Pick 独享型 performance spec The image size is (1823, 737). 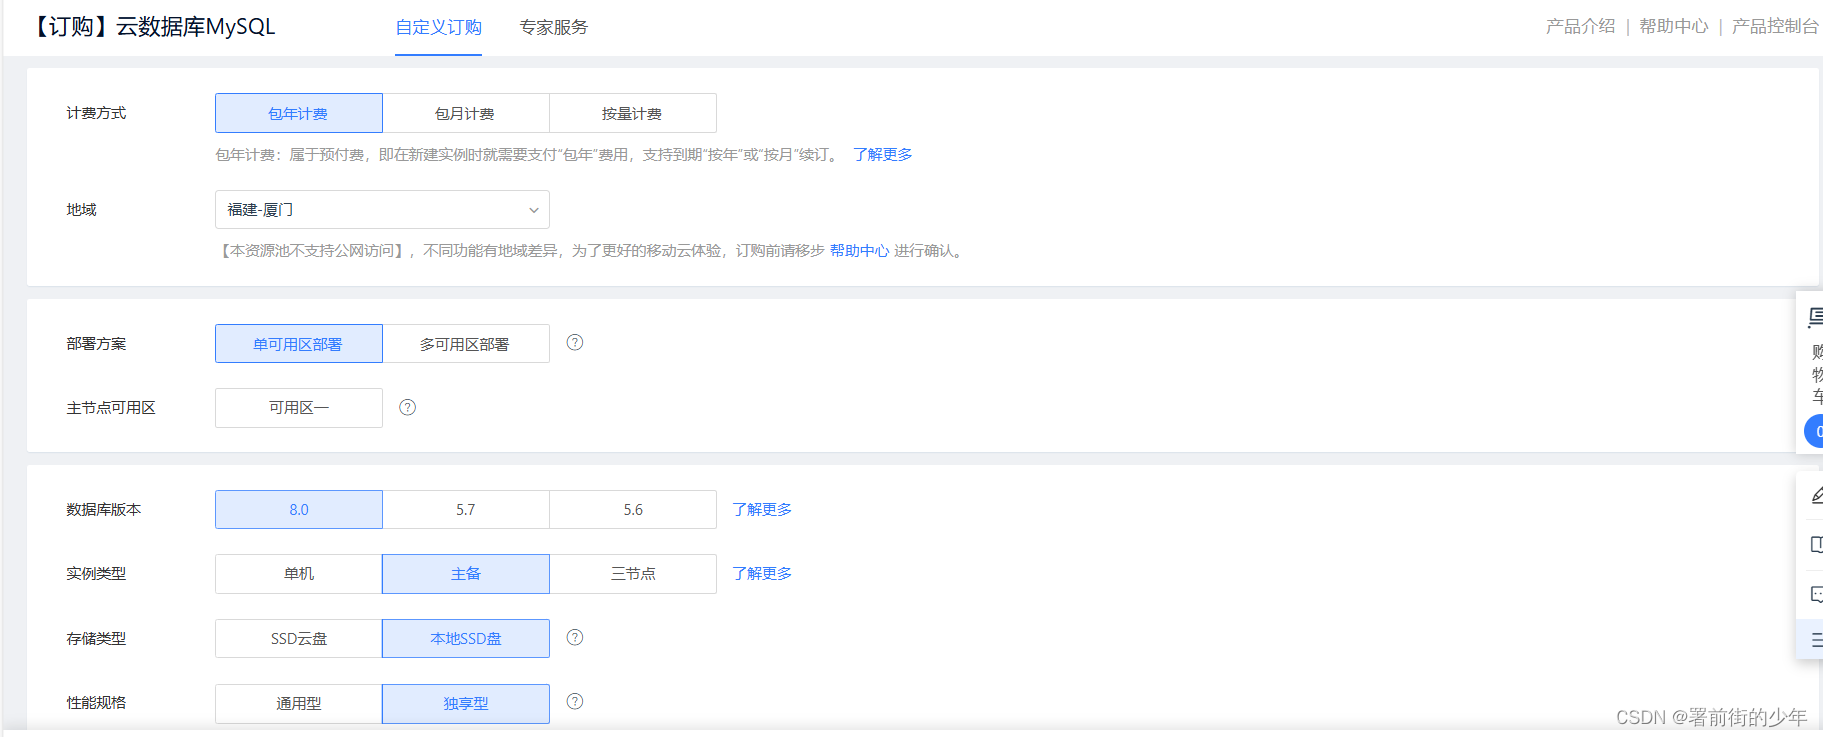(466, 704)
